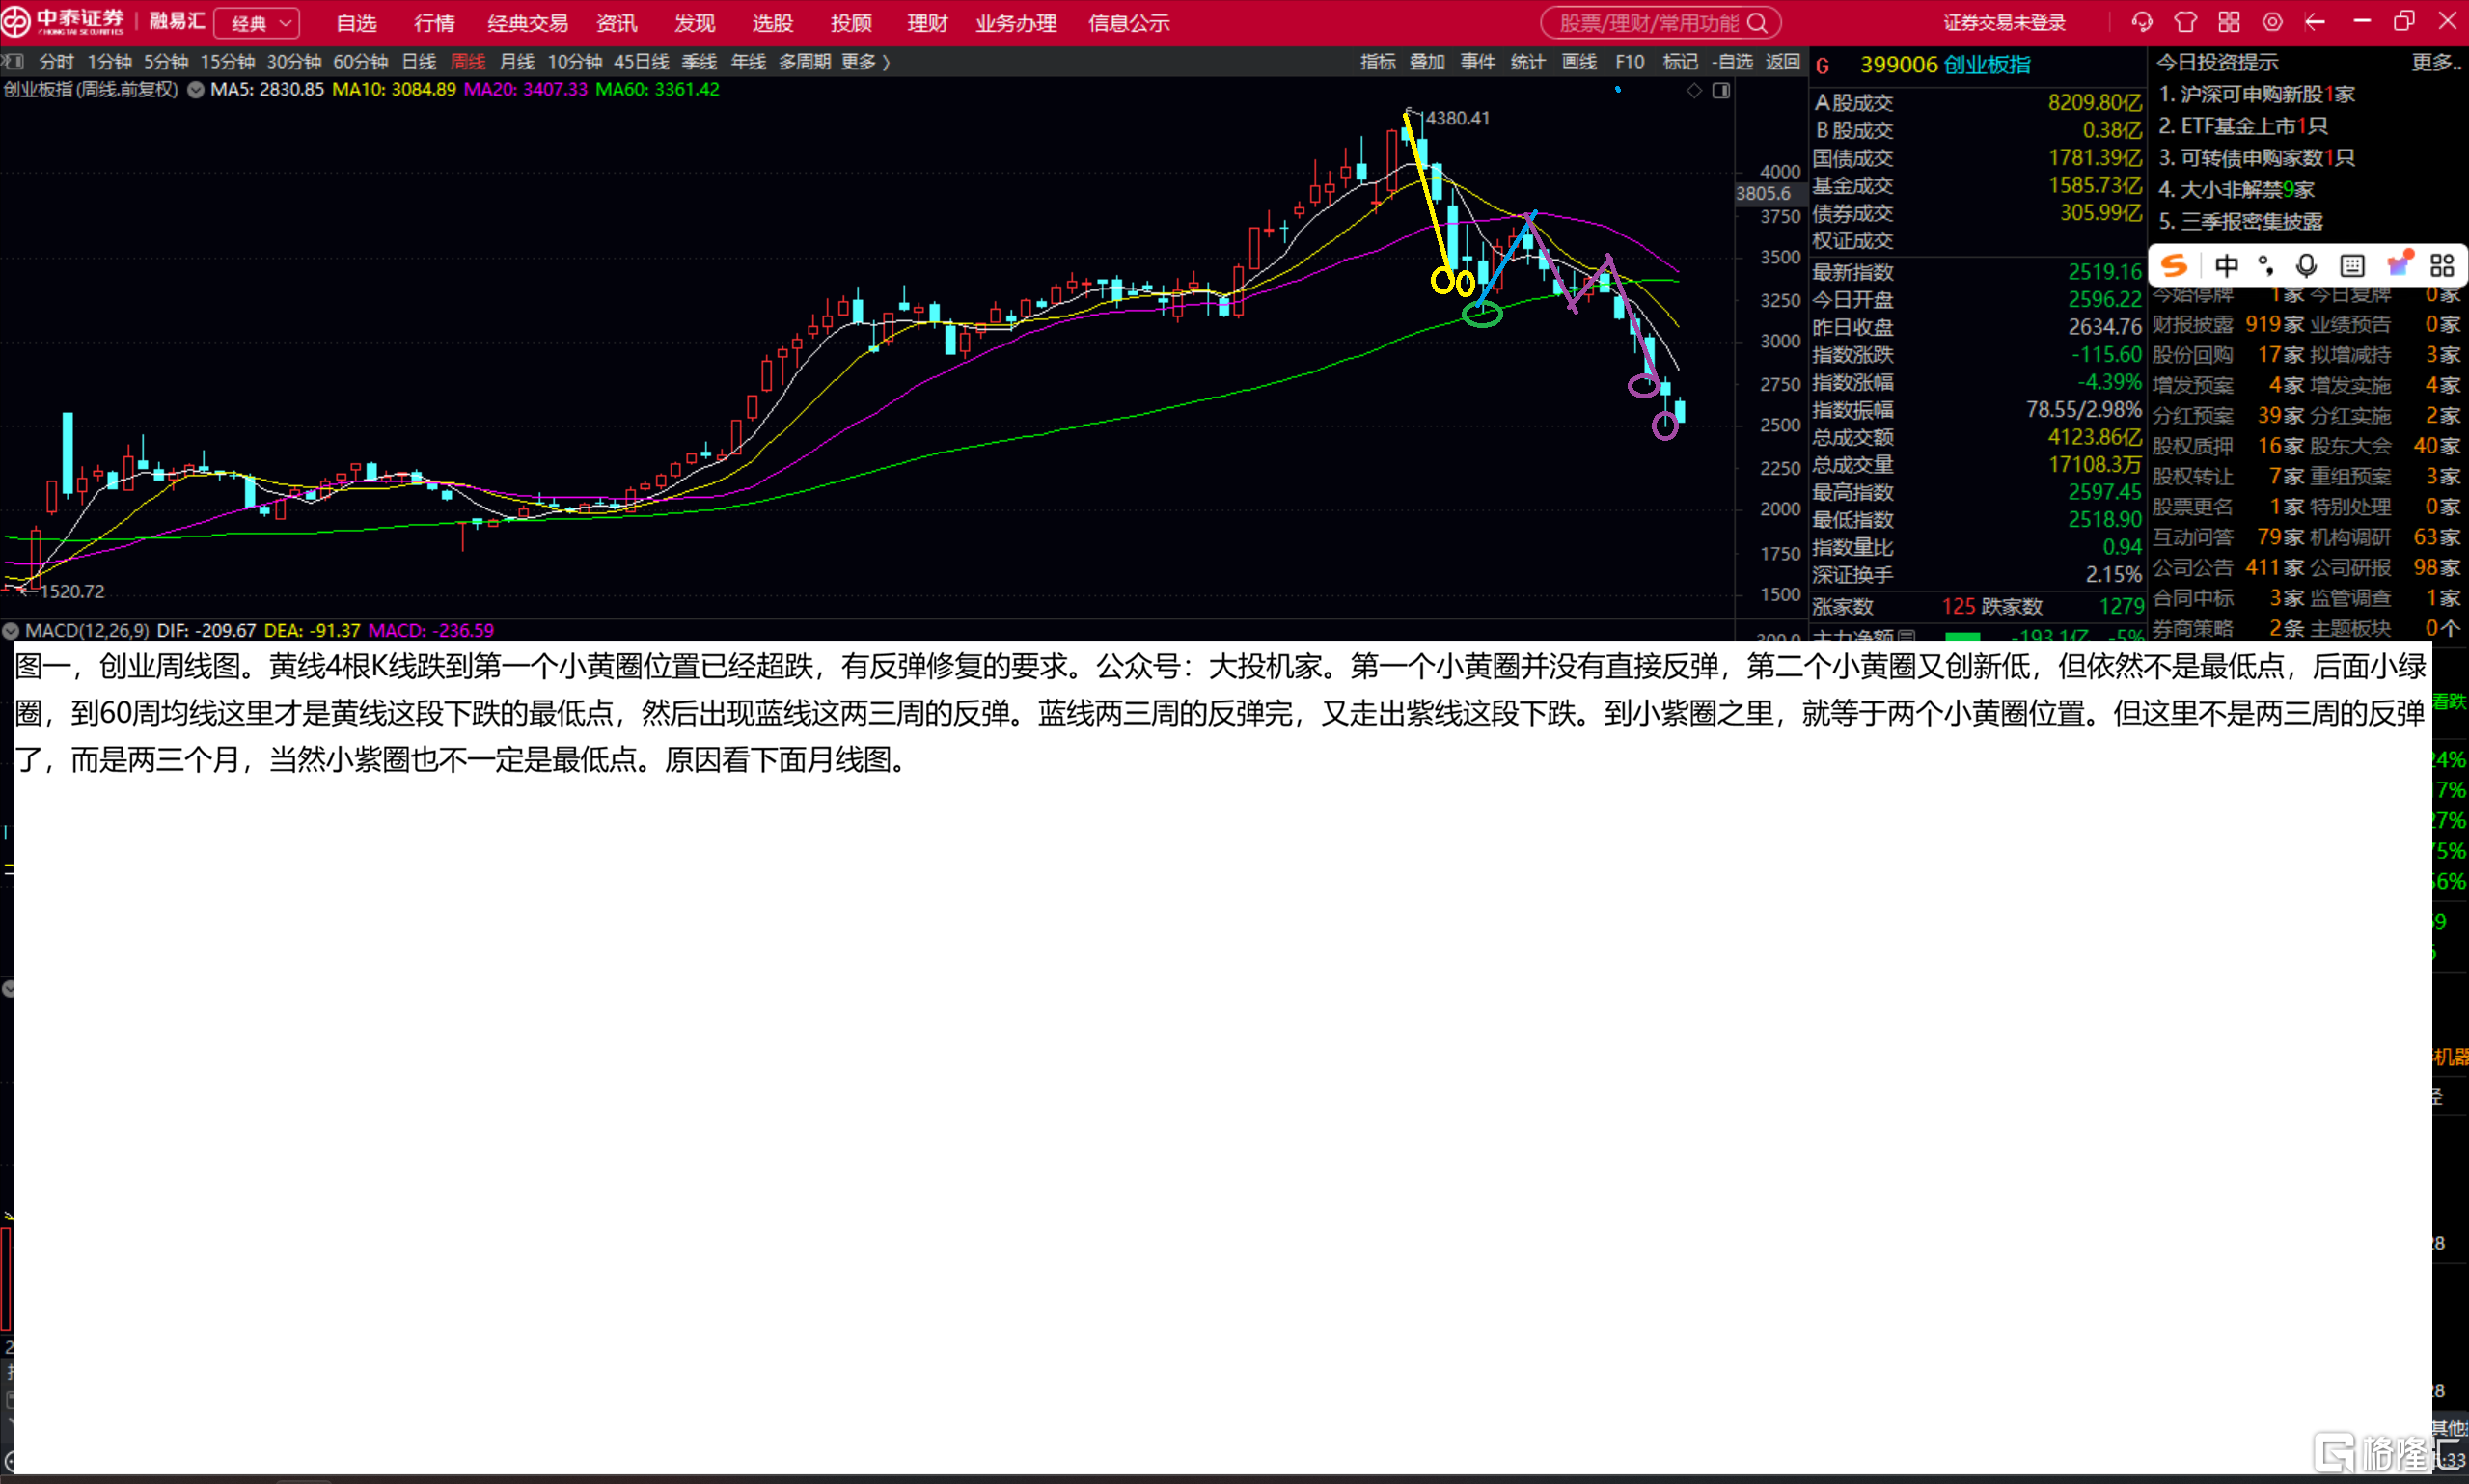Select the 分时 chart tab
This screenshot has width=2469, height=1484.
pos(56,62)
